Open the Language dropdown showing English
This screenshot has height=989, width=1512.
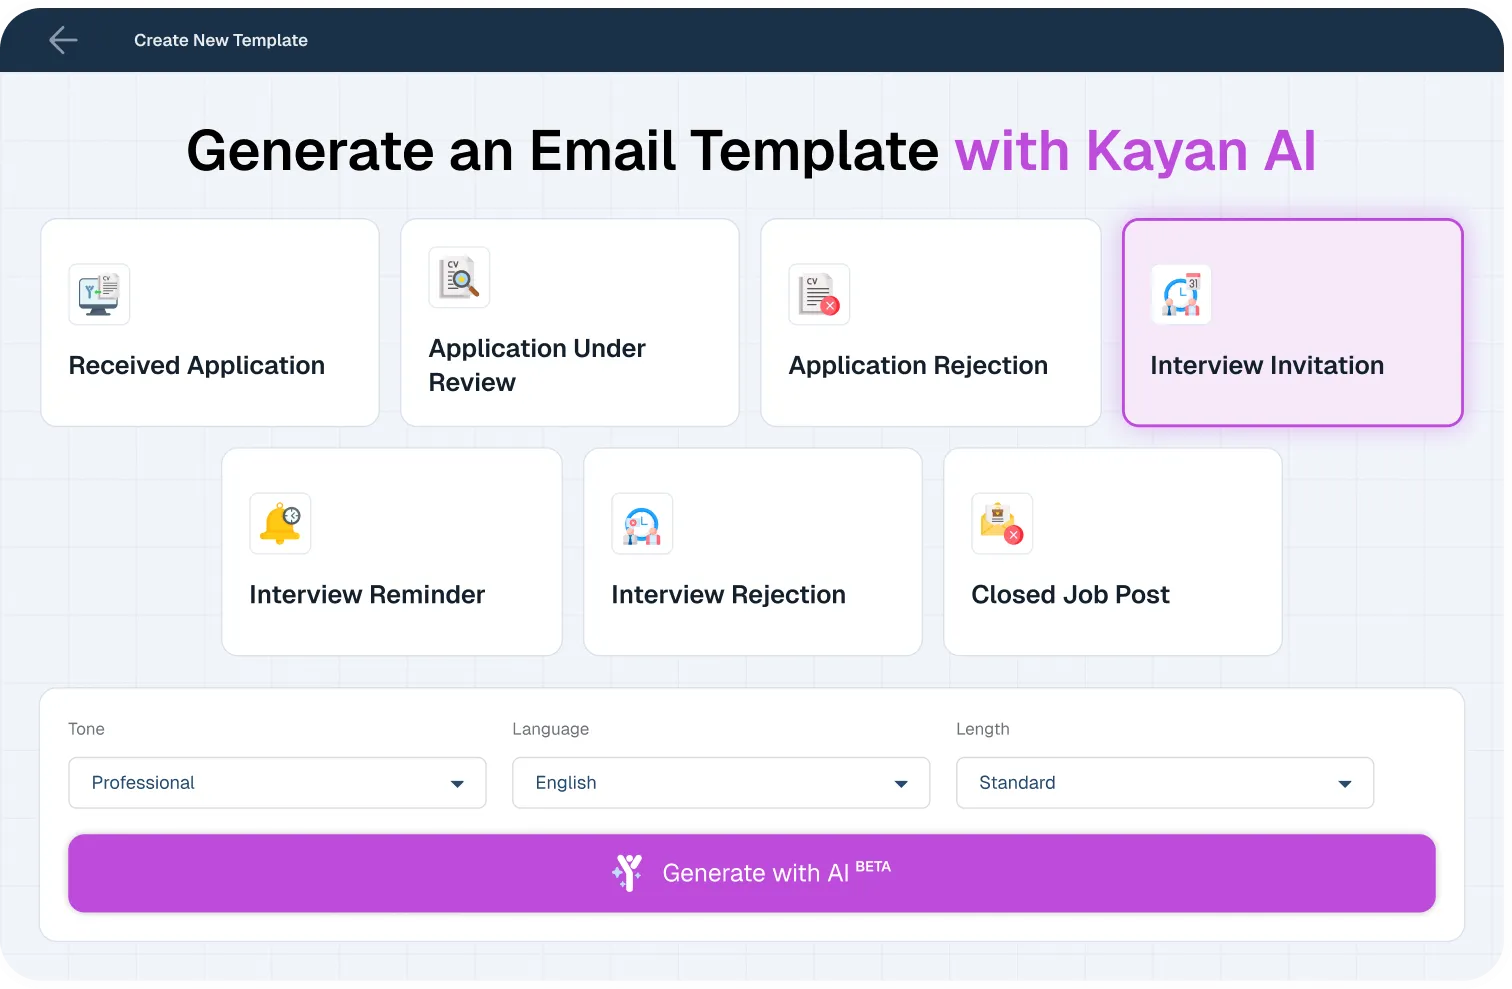pyautogui.click(x=721, y=783)
